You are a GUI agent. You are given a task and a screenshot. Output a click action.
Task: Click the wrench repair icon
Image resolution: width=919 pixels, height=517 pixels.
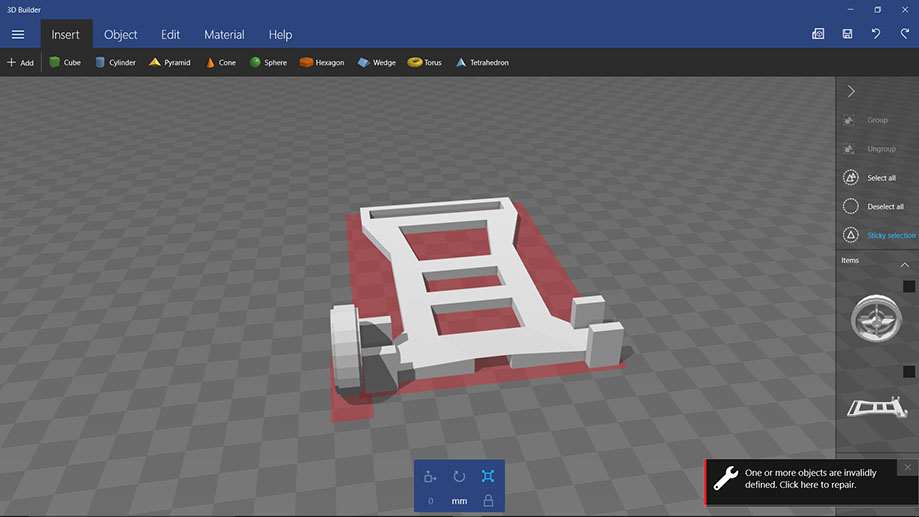pos(726,479)
